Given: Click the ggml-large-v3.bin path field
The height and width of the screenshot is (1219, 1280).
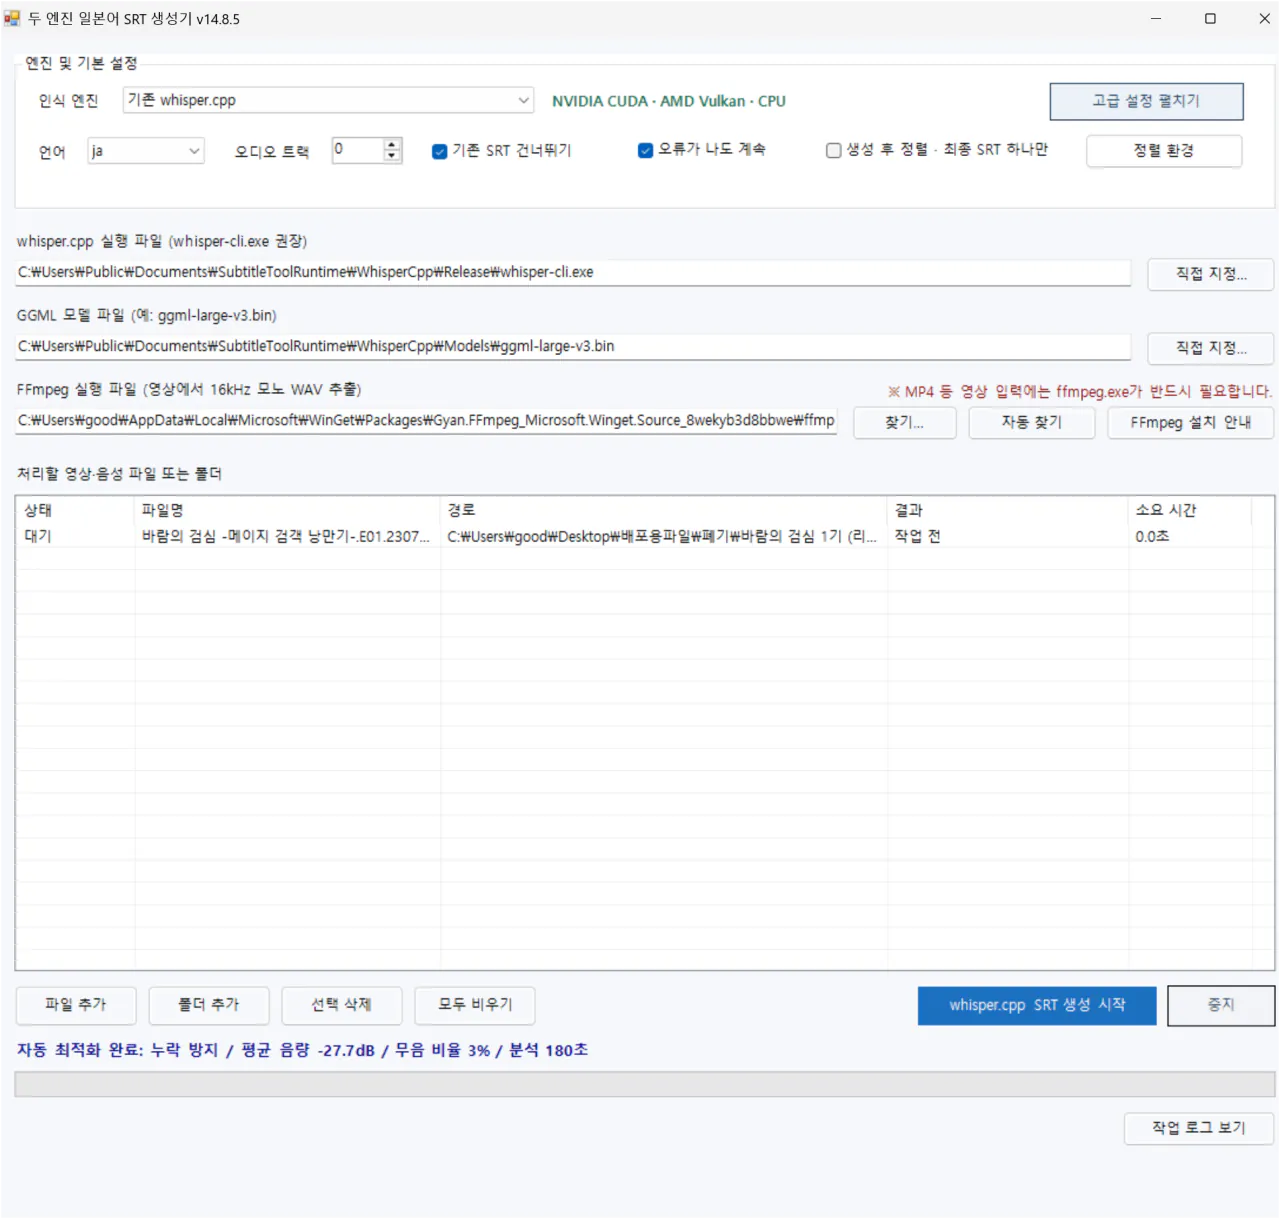Looking at the screenshot, I should click(x=573, y=346).
